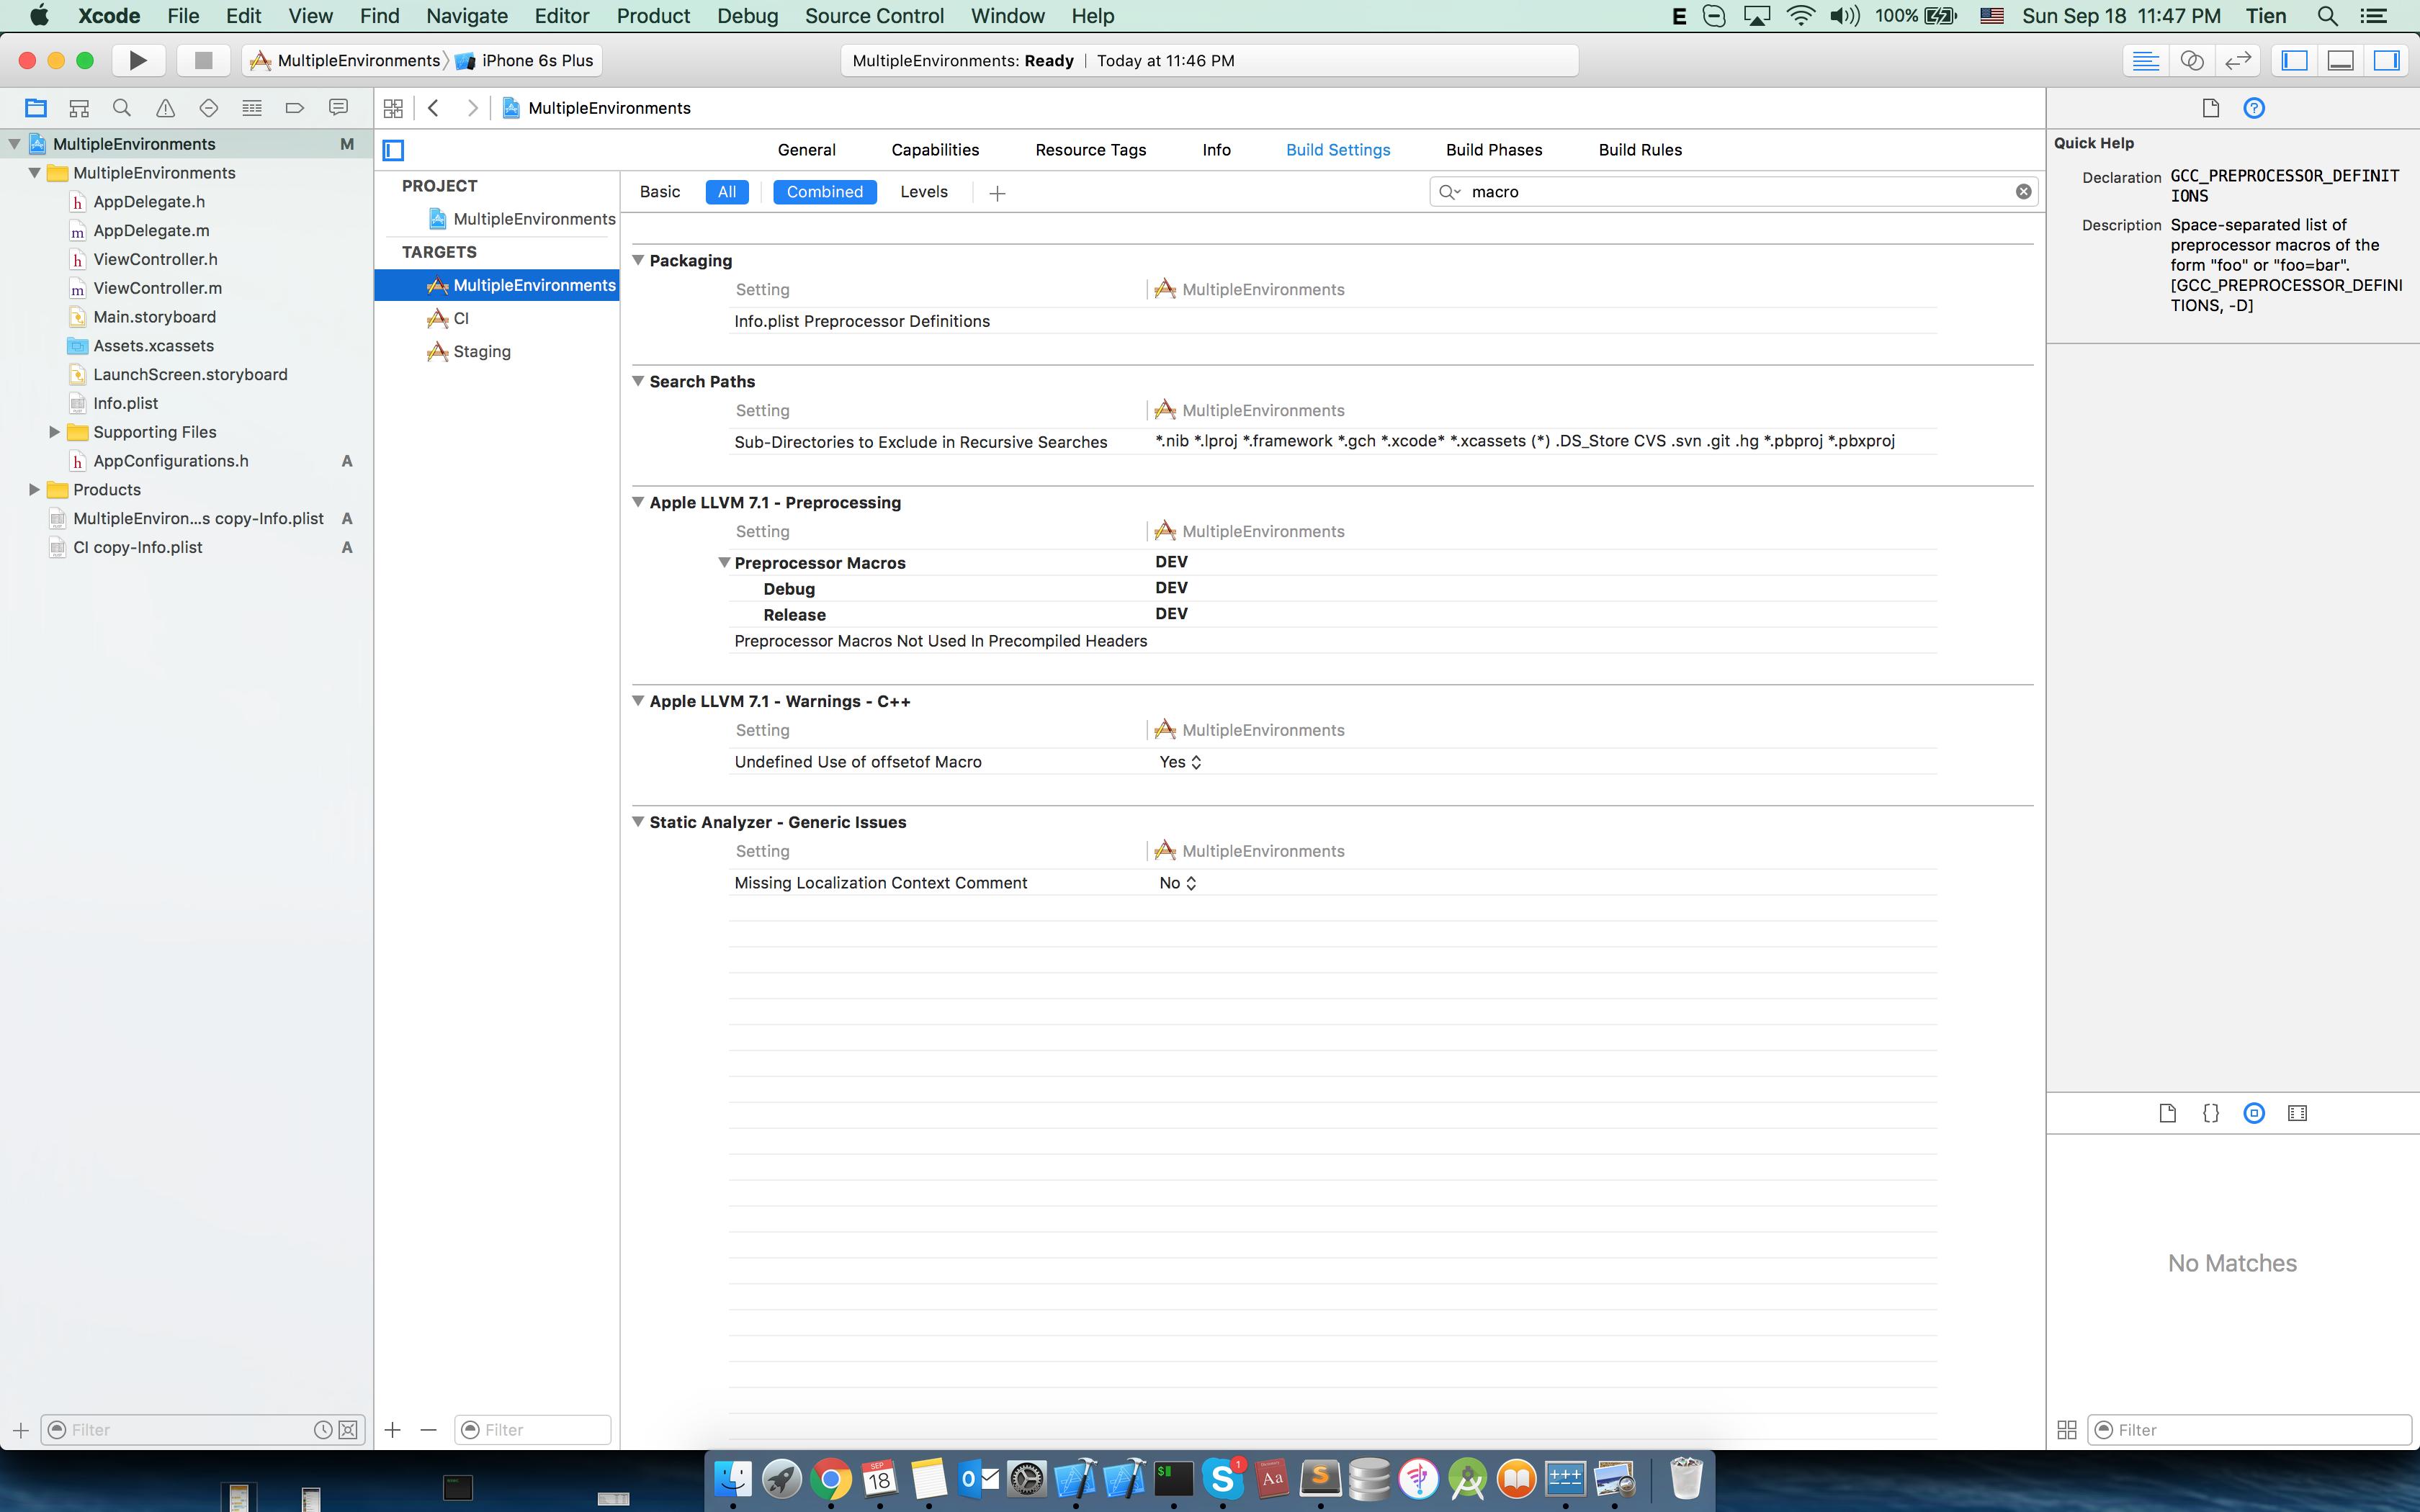2420x1512 pixels.
Task: Open the Find navigator magnifier icon
Action: [x=122, y=108]
